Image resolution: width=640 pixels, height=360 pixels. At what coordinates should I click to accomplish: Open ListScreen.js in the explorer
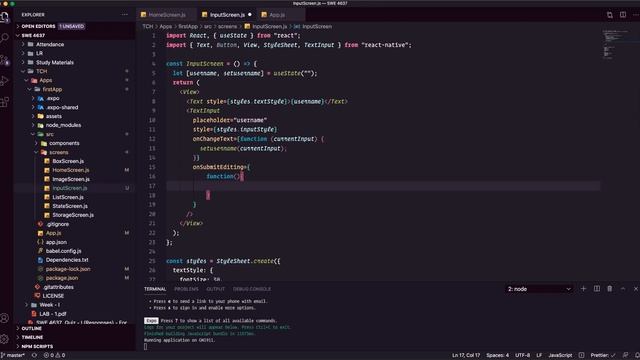68,197
